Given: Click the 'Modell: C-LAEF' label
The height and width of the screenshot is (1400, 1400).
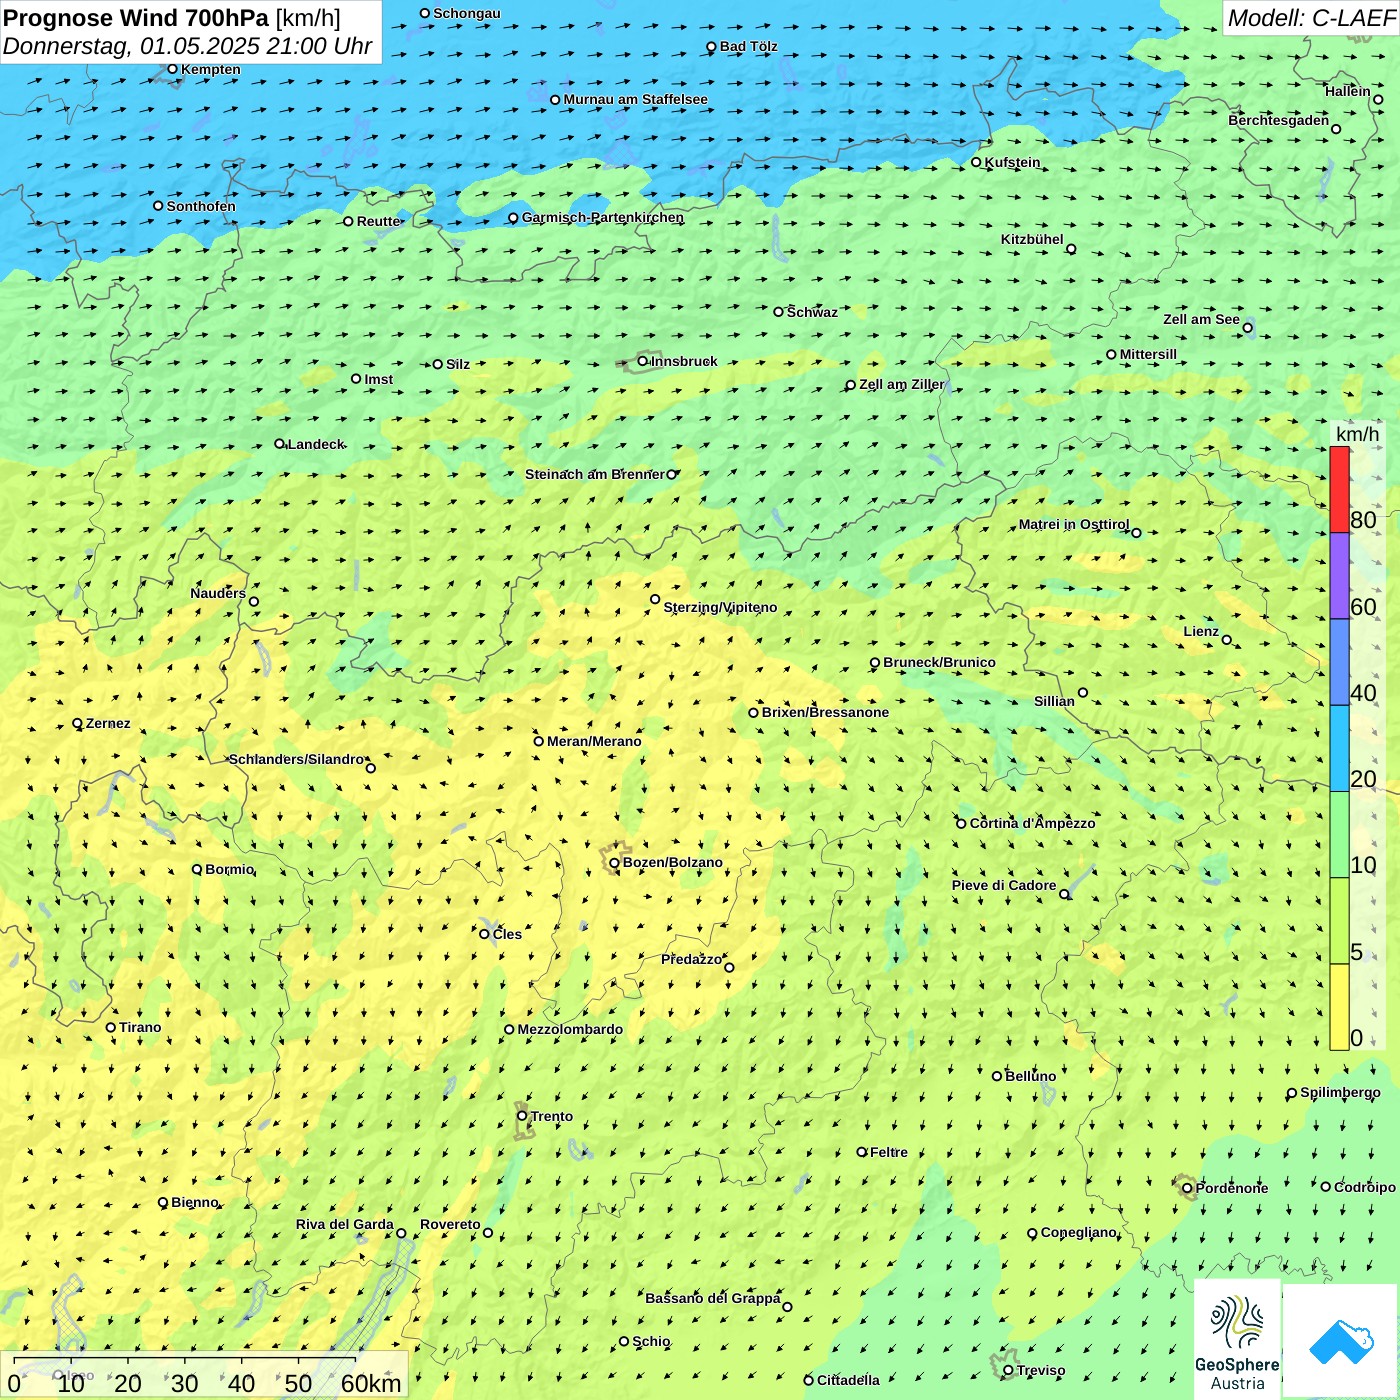Looking at the screenshot, I should 1310,18.
